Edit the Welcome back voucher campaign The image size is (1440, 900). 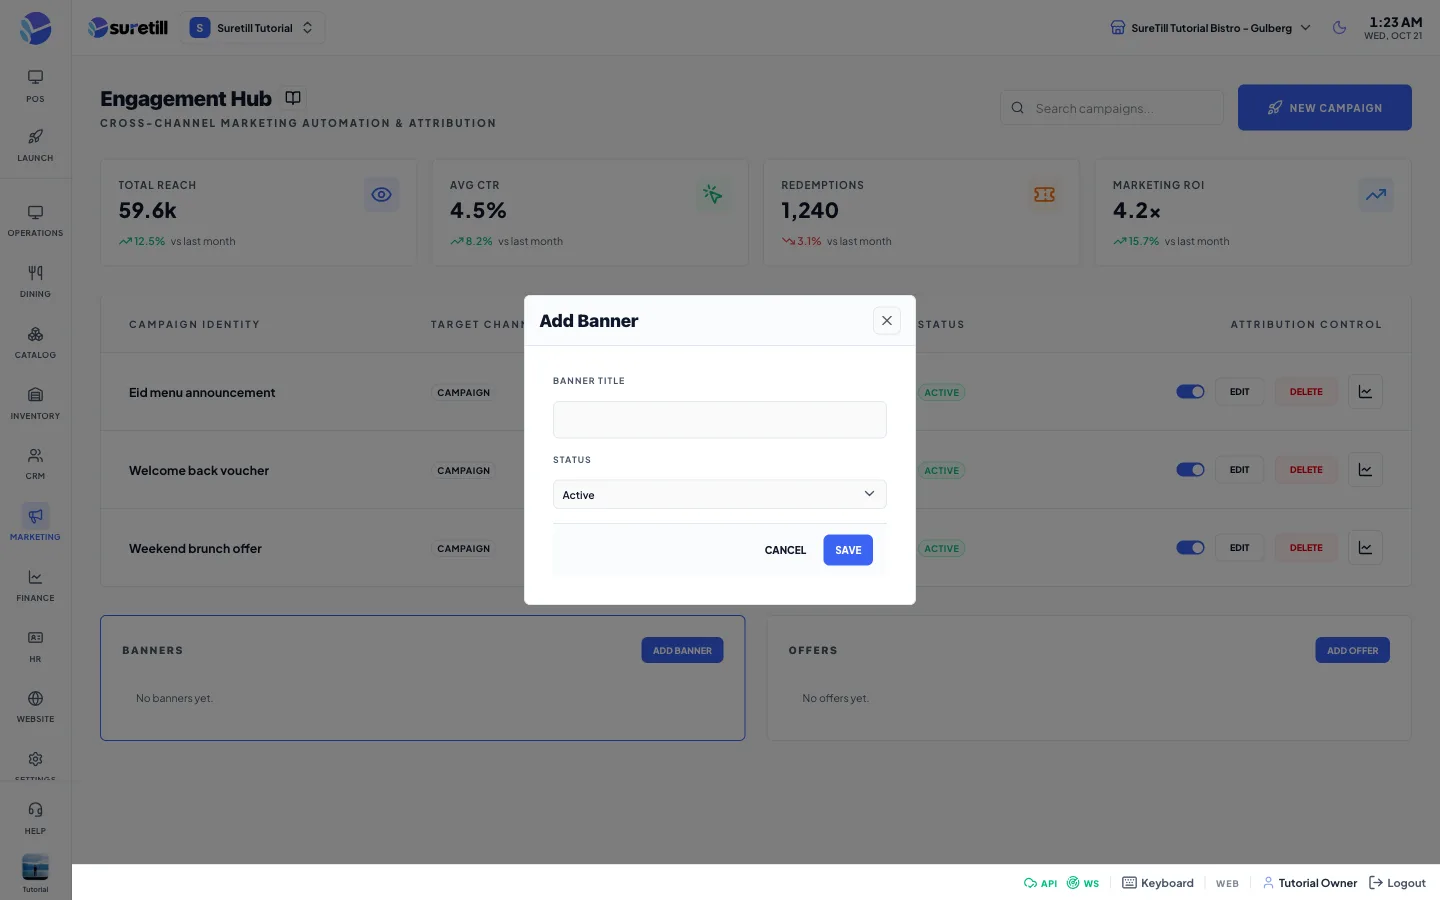tap(1240, 470)
